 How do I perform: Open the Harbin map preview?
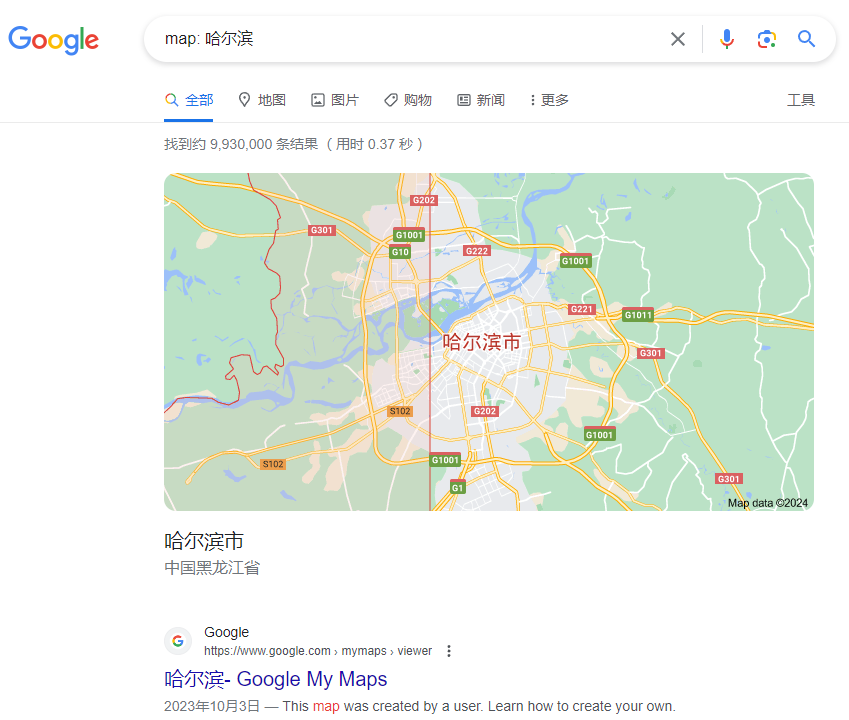click(488, 342)
